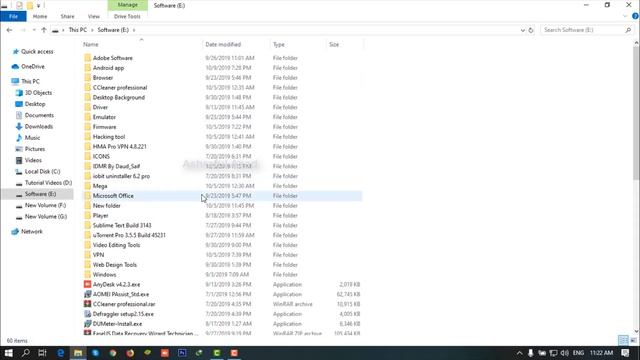The image size is (640, 360).
Task: Open Photoshop from the taskbar
Action: coord(182,353)
